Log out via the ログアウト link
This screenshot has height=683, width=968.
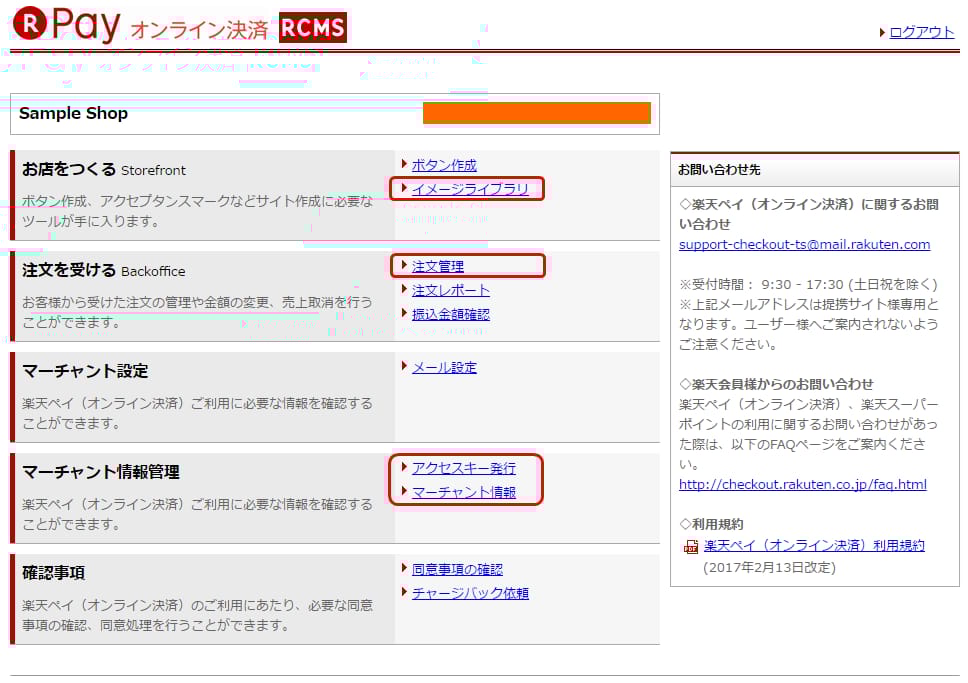point(921,32)
